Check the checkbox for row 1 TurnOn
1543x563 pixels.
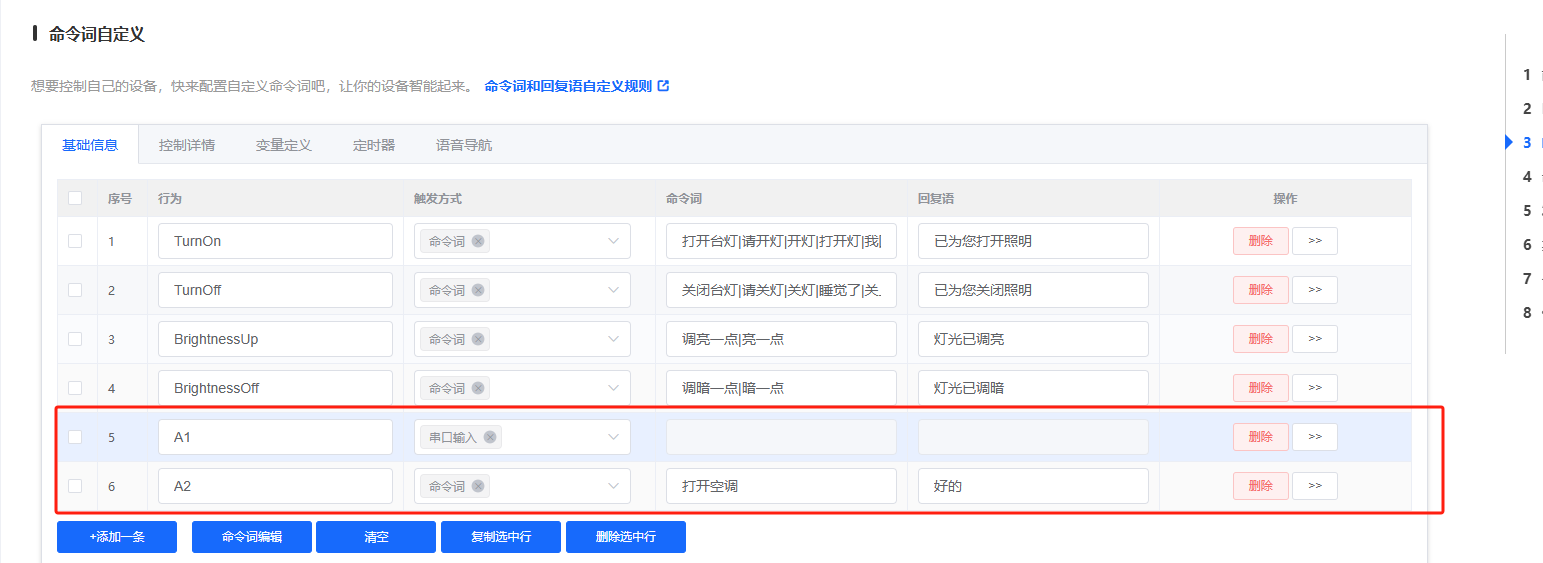pyautogui.click(x=75, y=241)
